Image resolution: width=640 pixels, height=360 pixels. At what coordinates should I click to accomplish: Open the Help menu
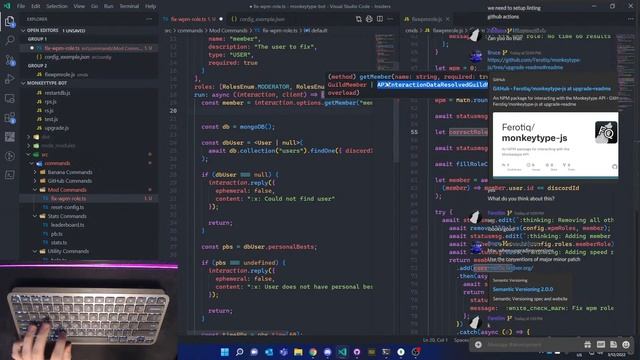click(151, 6)
